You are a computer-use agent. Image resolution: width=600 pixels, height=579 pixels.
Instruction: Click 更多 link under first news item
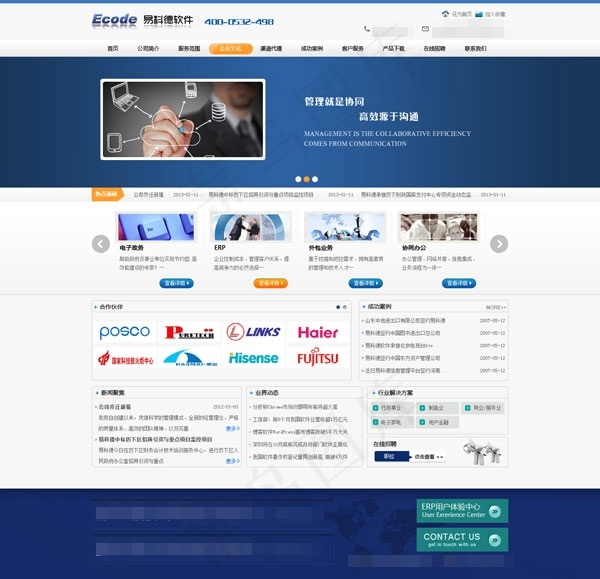(x=233, y=429)
